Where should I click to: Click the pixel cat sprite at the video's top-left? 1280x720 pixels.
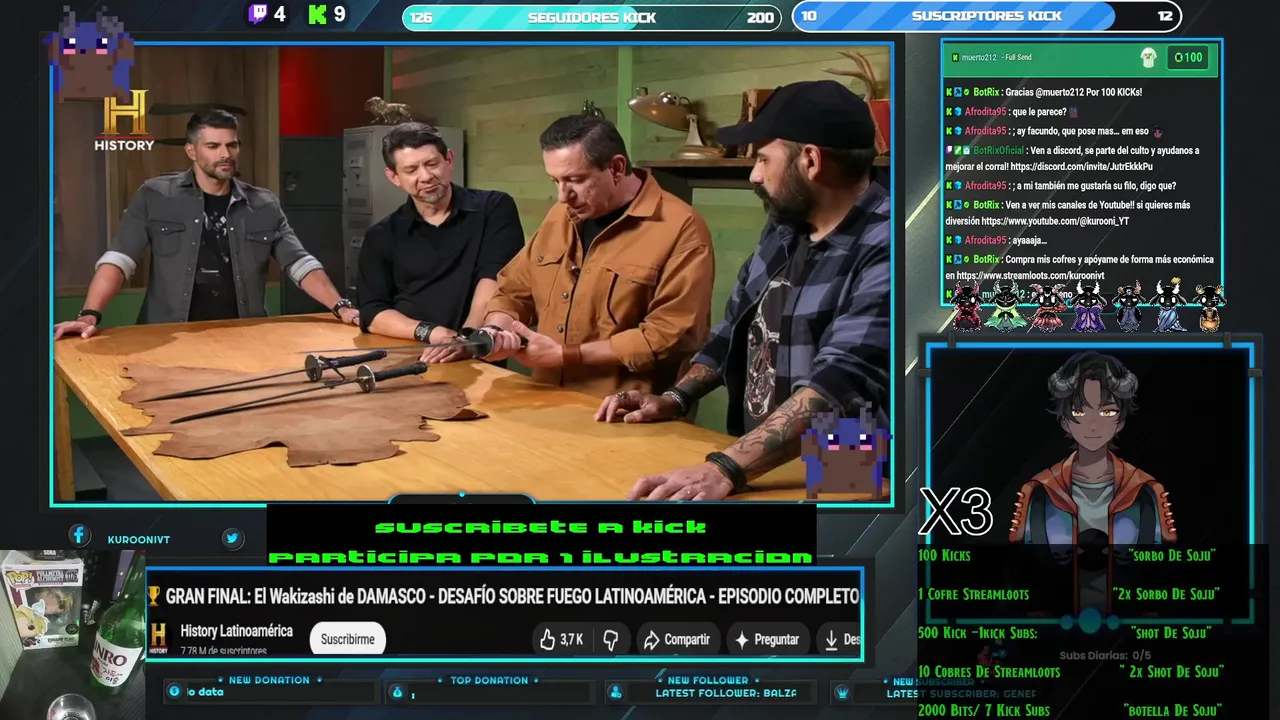coord(92,53)
